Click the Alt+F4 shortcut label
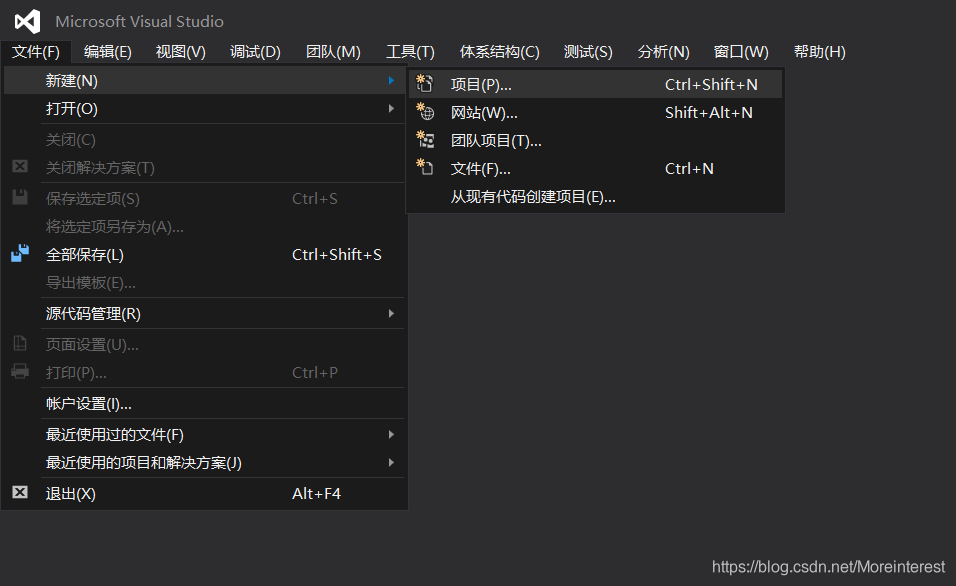 [316, 493]
